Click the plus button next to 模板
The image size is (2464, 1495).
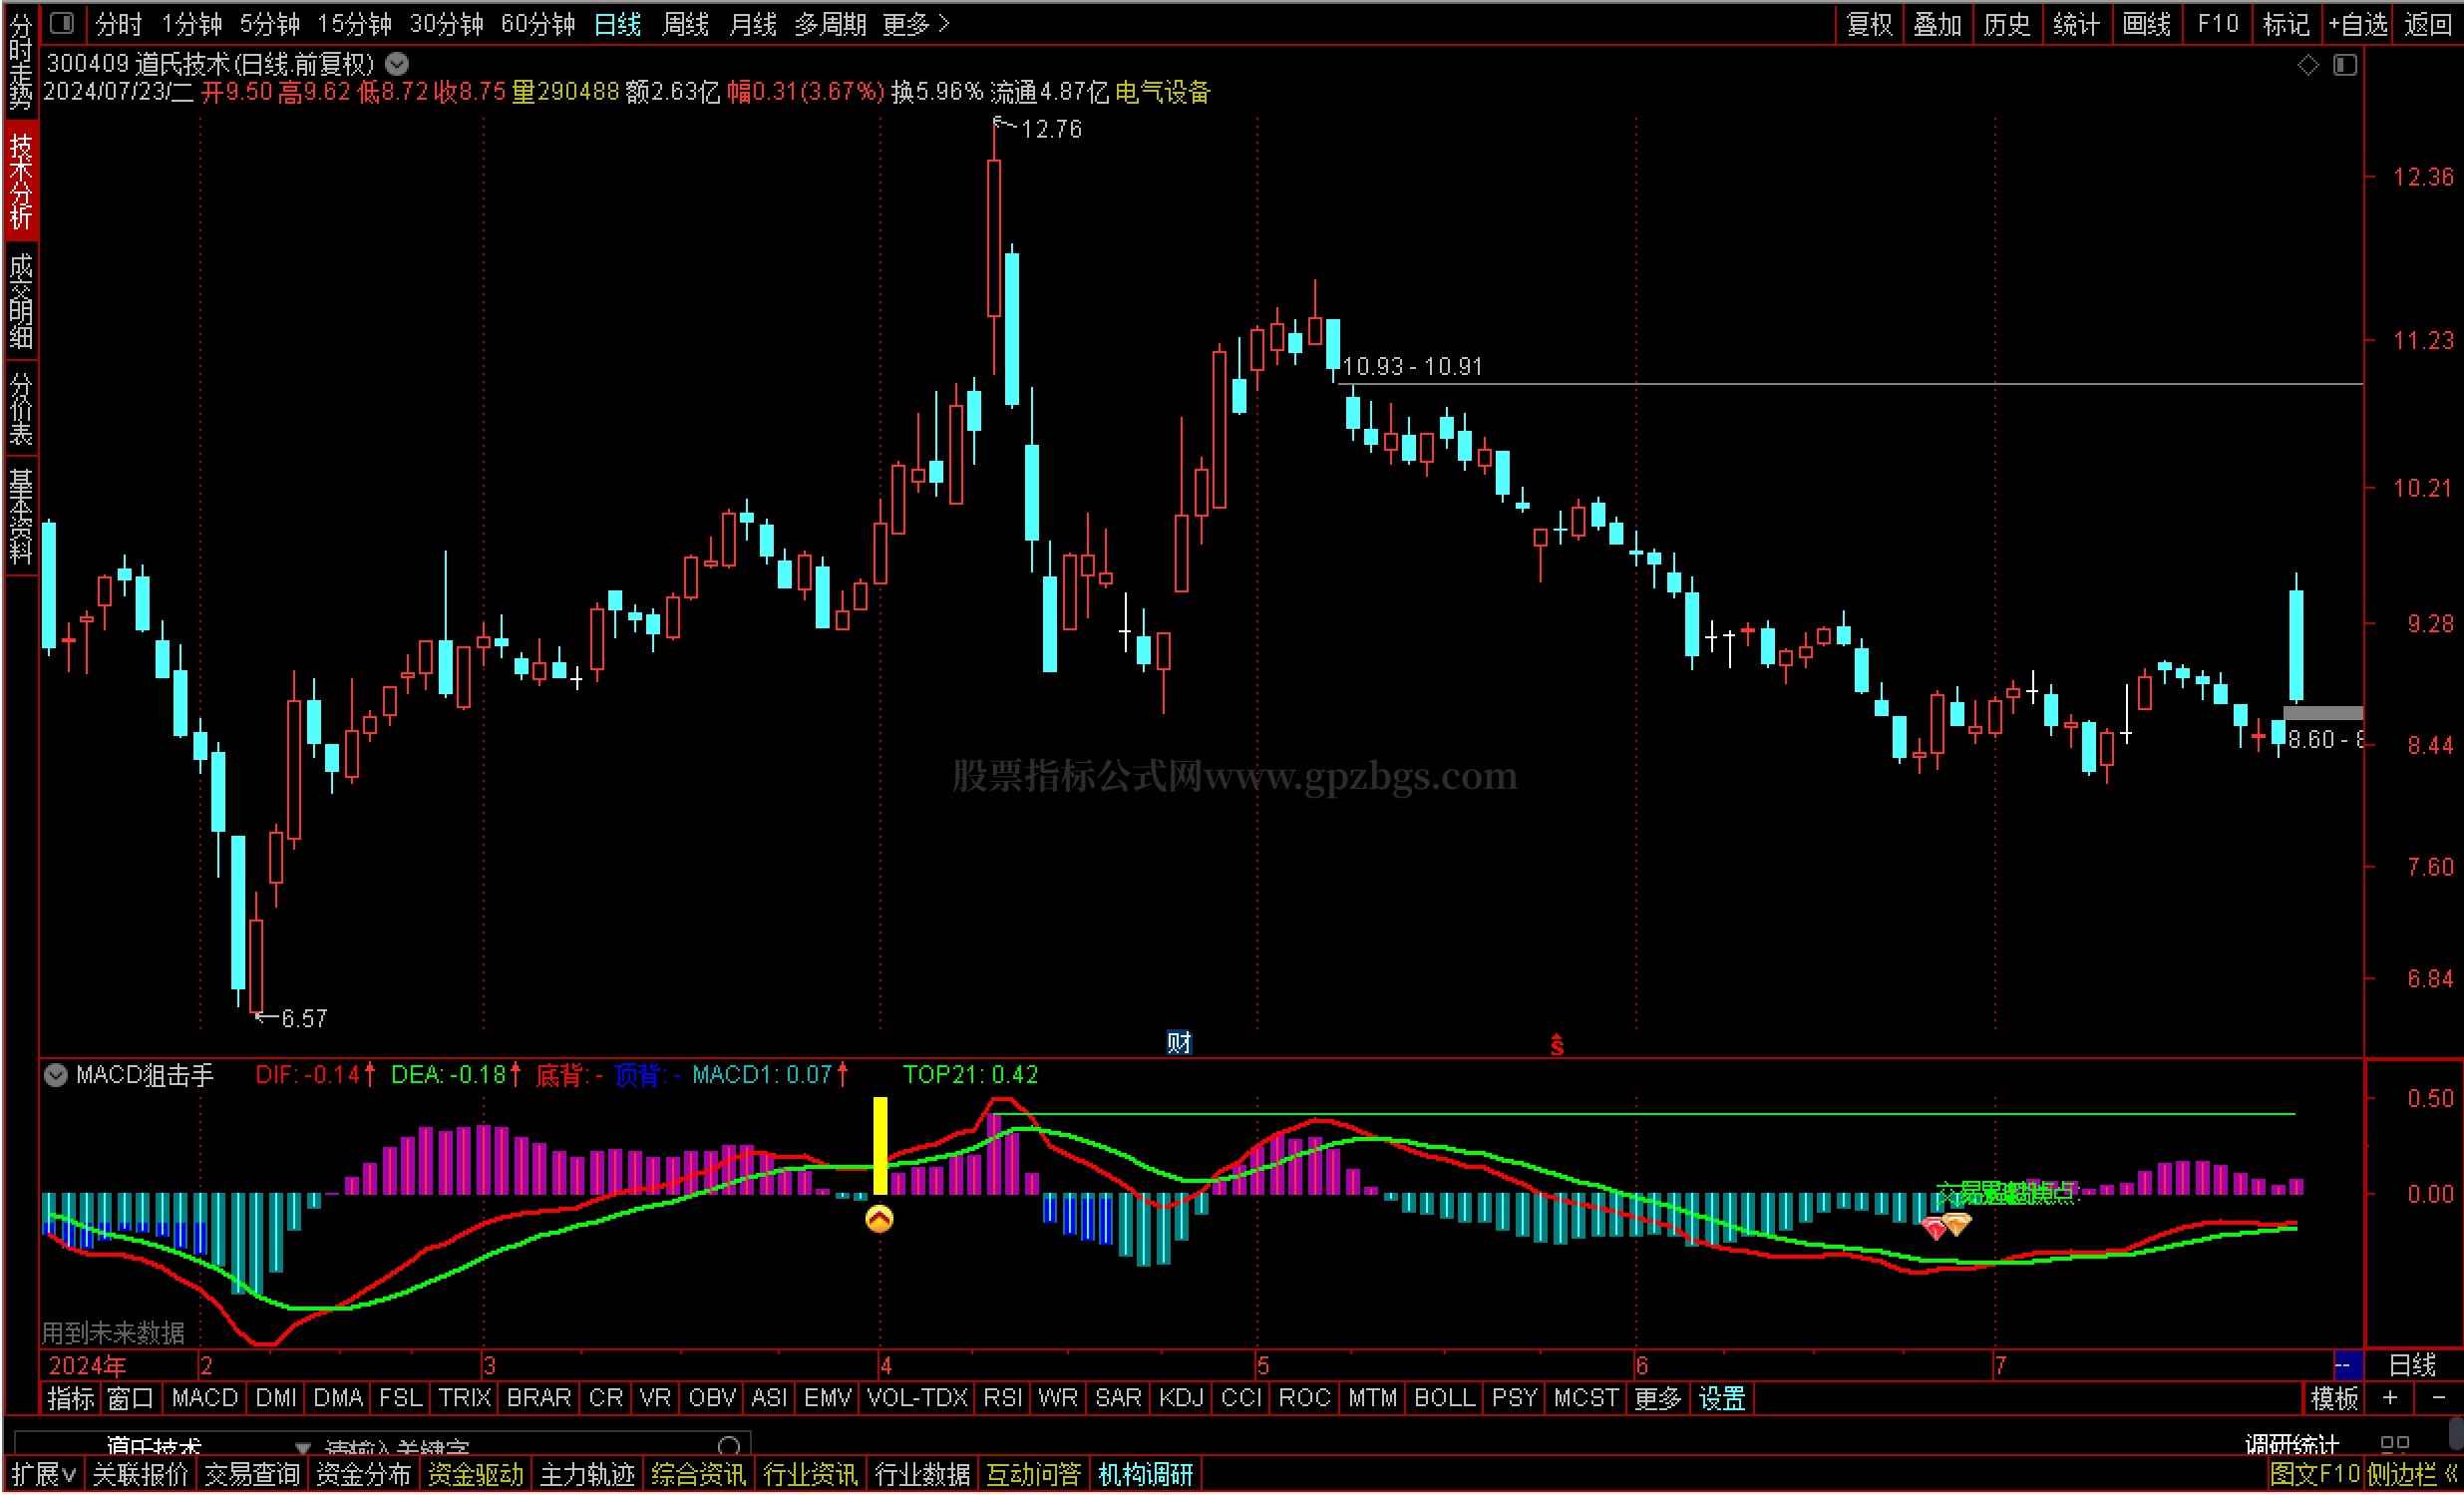coord(2390,1398)
